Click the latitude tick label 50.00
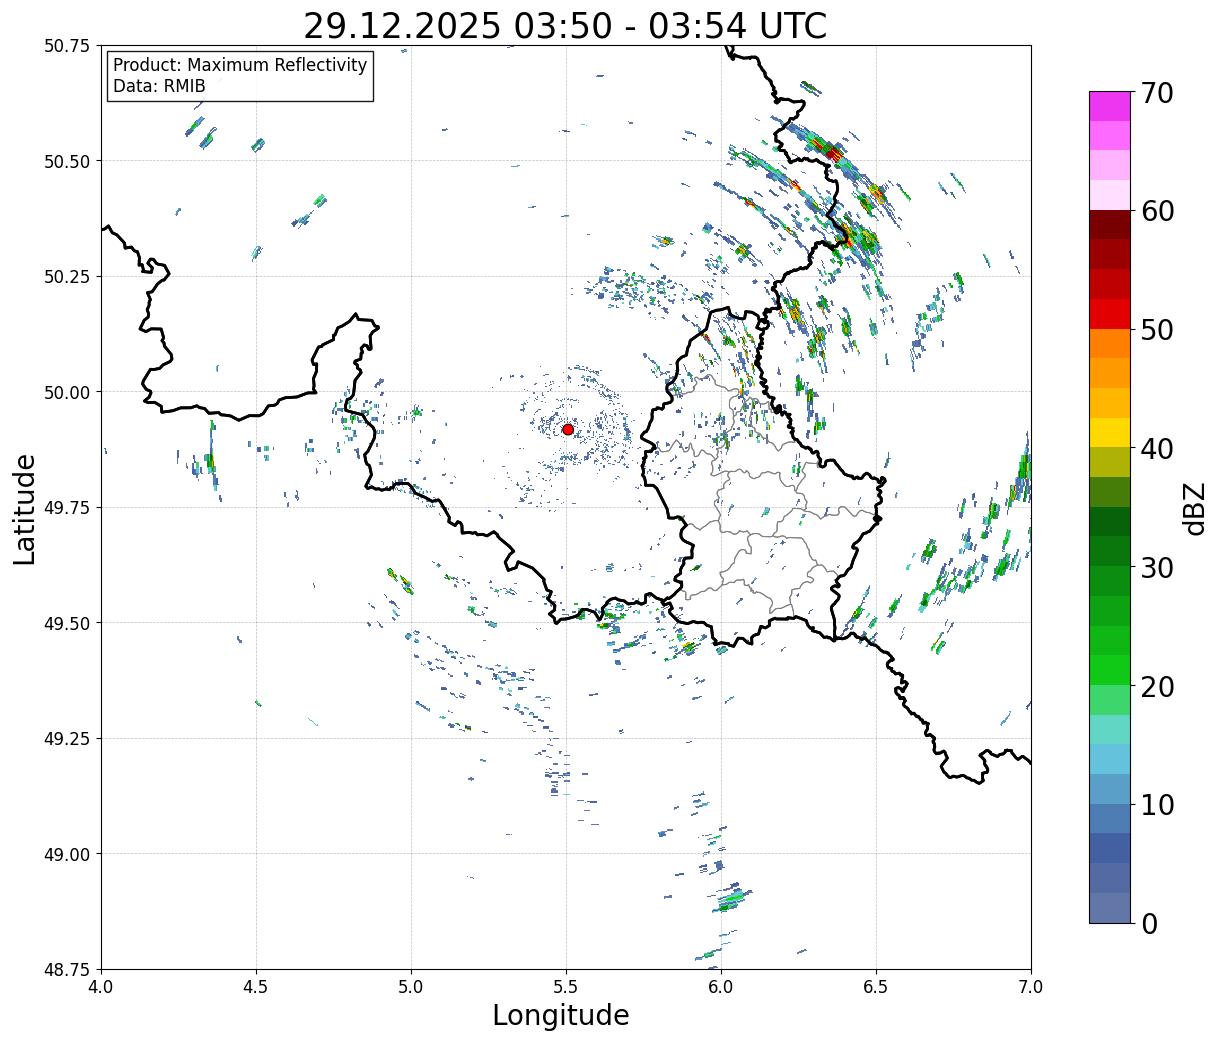The image size is (1219, 1040). pos(67,392)
